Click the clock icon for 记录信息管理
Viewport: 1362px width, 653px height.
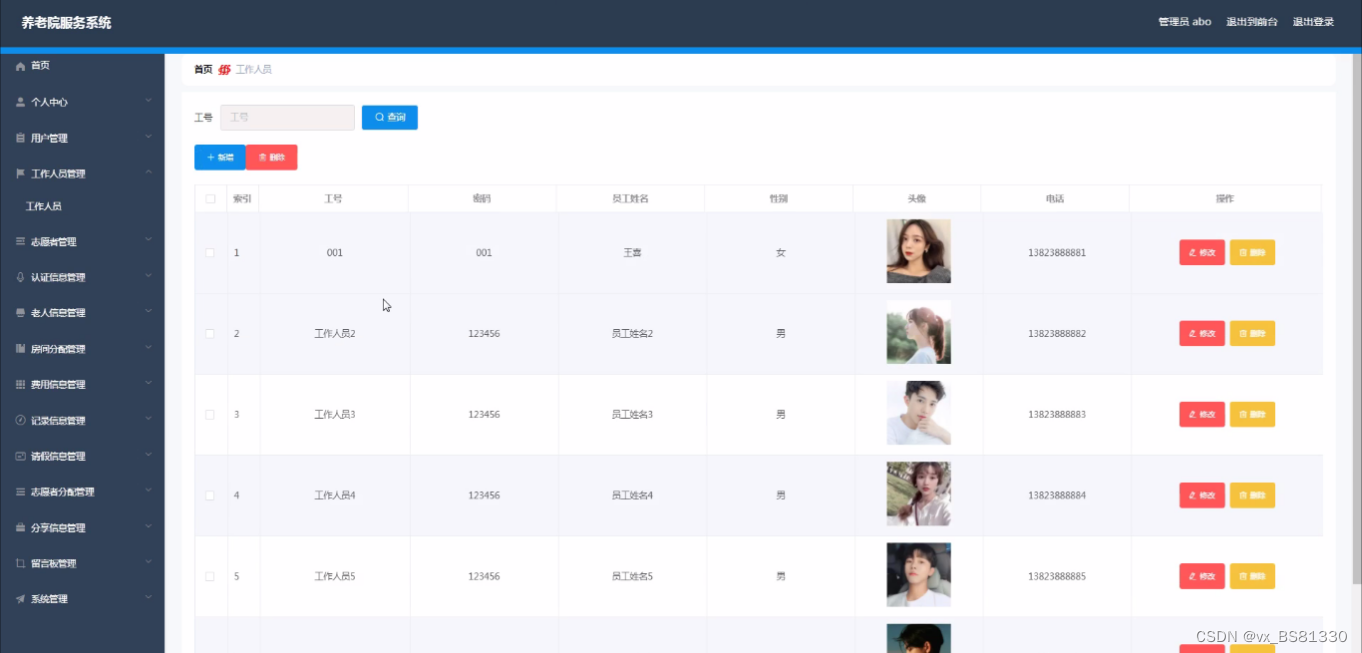pos(20,420)
